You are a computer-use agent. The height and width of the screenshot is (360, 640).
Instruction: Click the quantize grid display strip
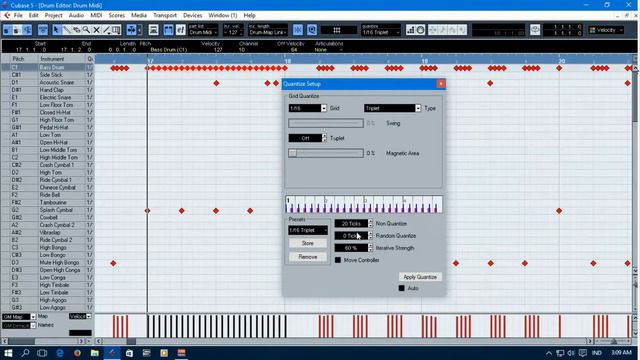[363, 204]
